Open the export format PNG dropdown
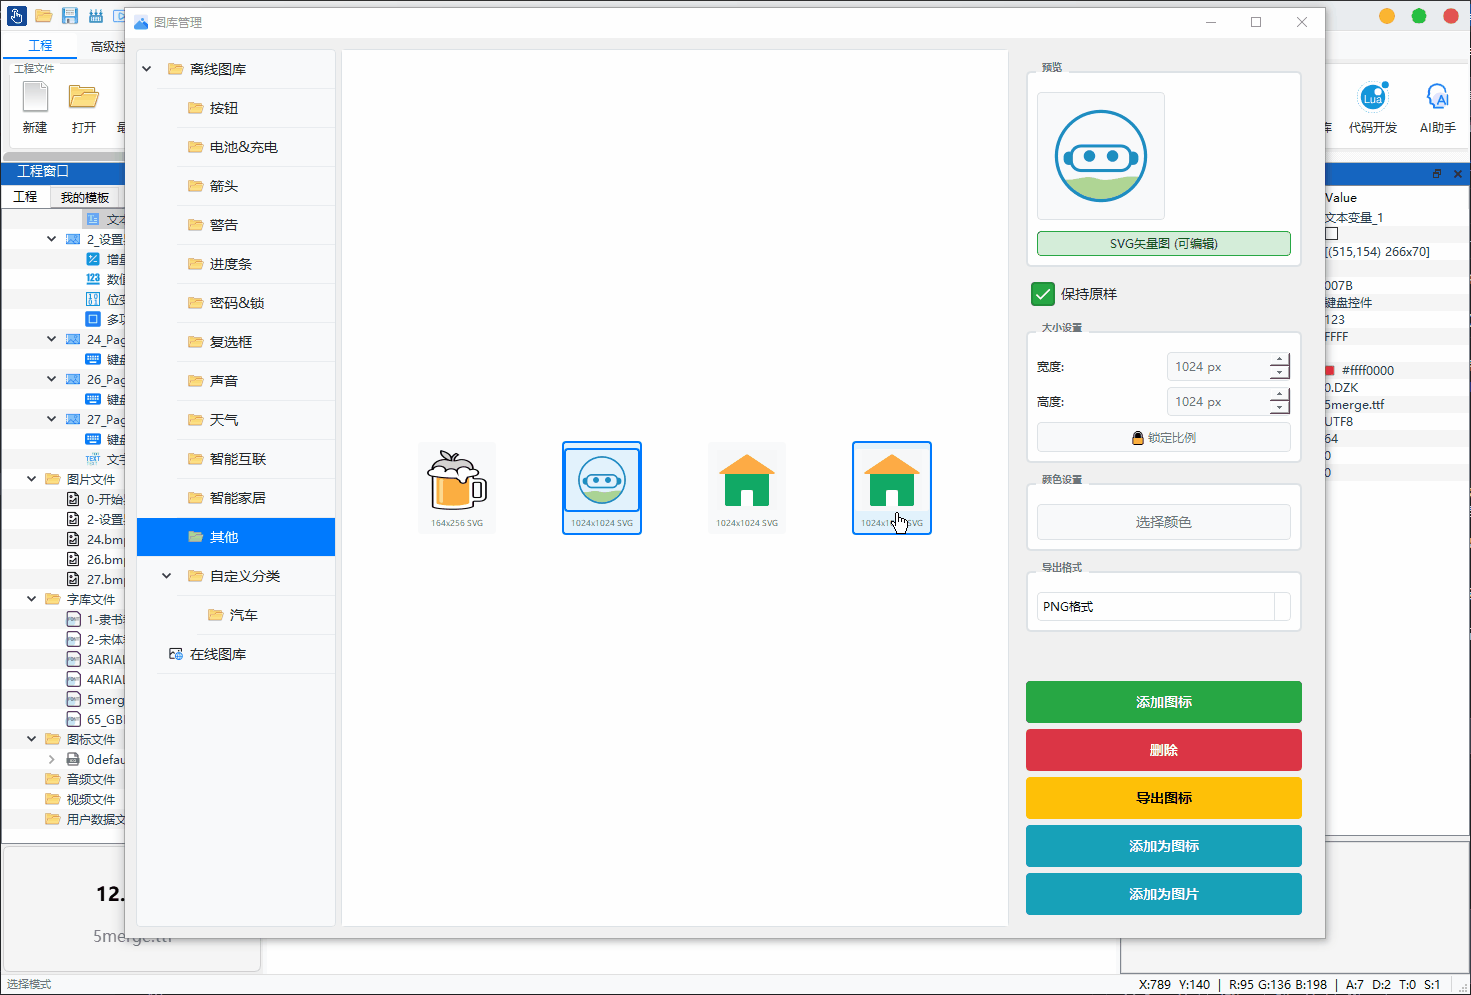The image size is (1471, 995). point(1164,607)
